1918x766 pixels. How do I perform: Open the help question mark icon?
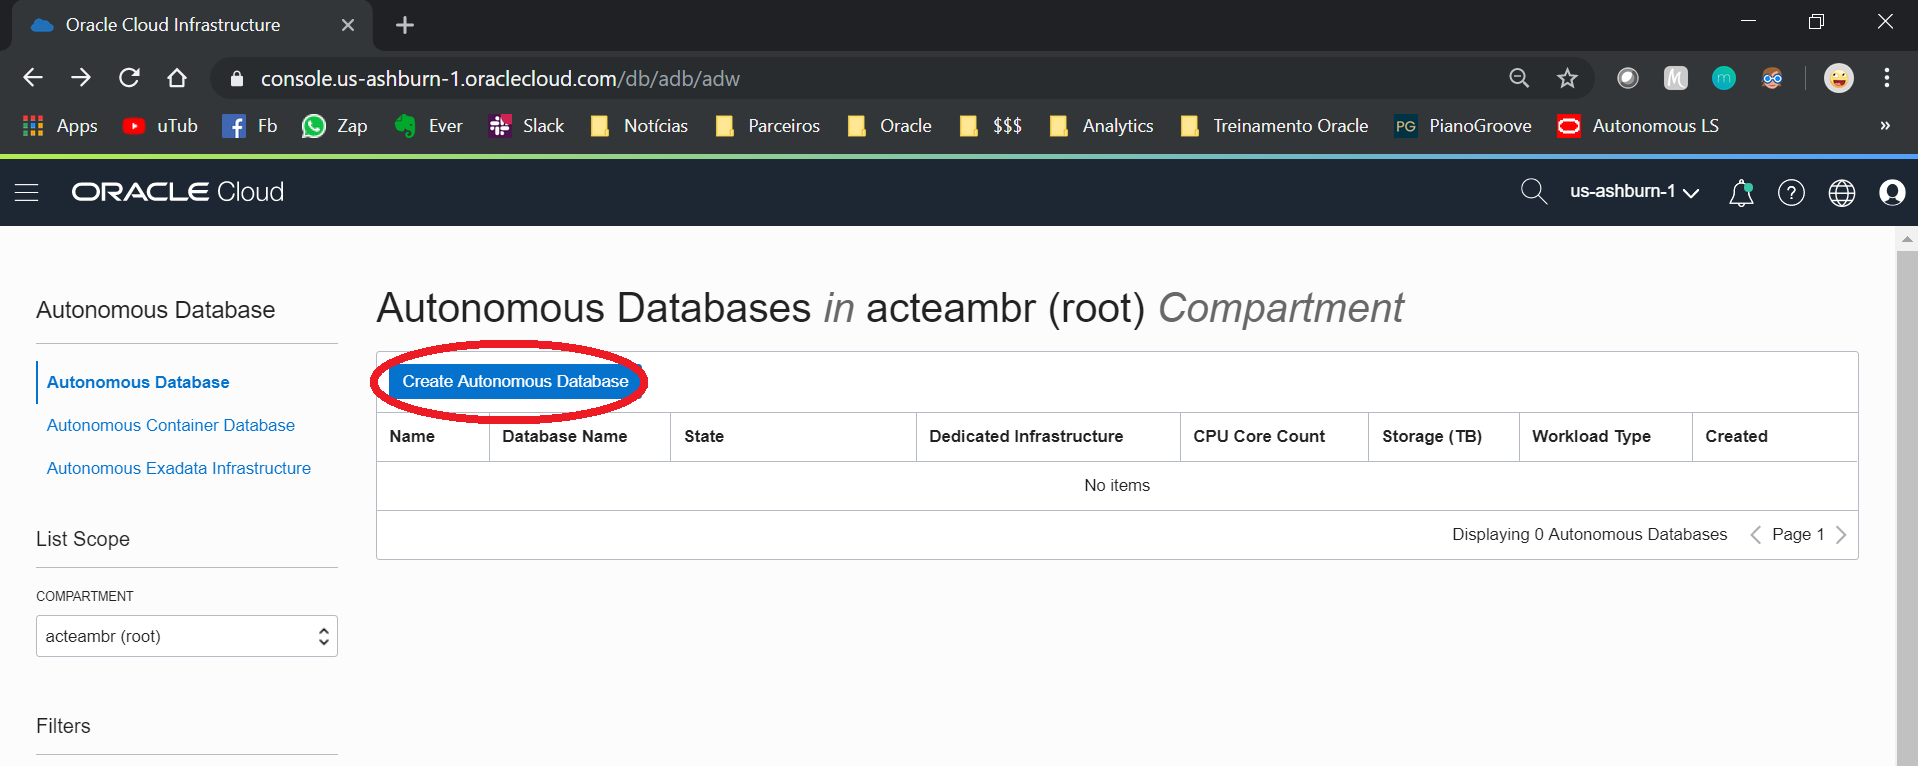[x=1791, y=192]
